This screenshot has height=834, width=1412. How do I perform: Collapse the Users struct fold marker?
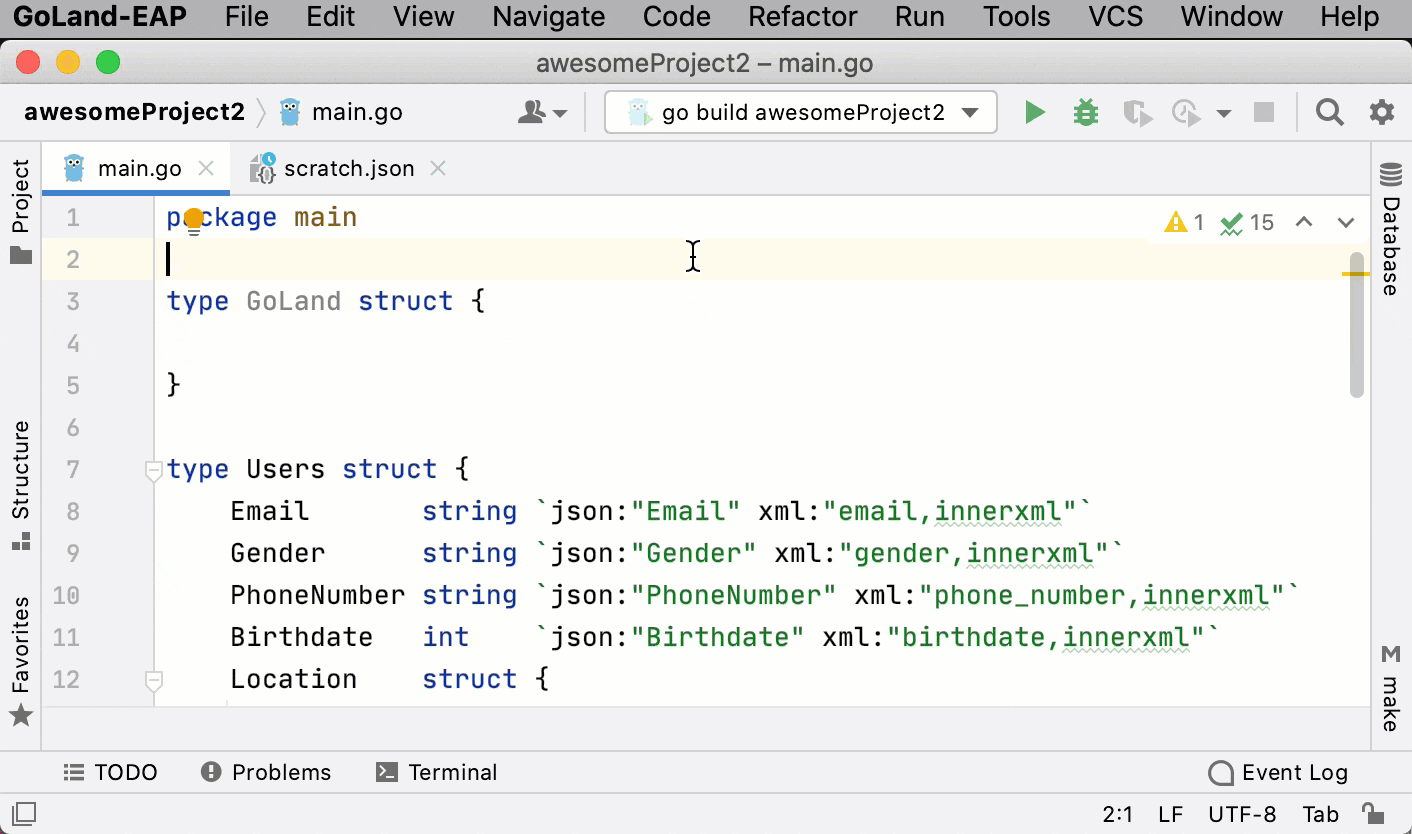(x=154, y=470)
